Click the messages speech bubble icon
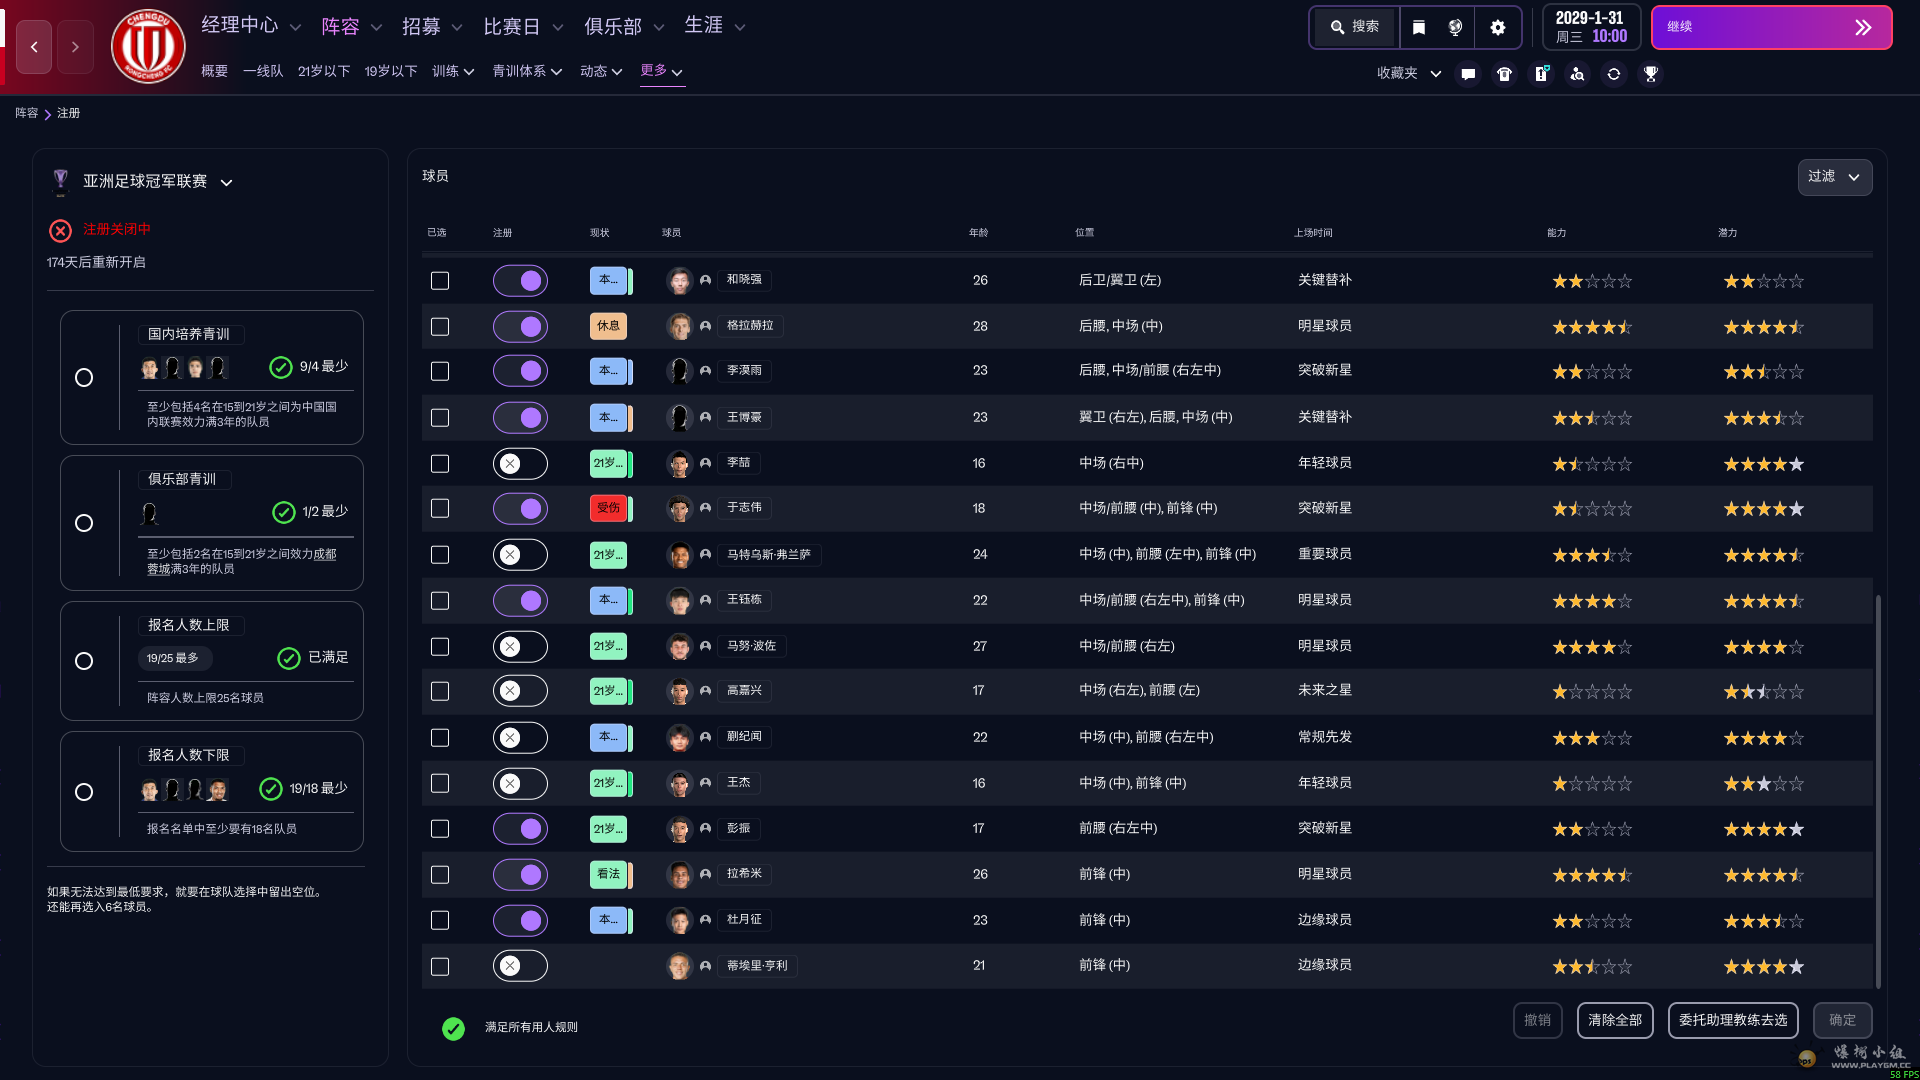 pos(1468,74)
